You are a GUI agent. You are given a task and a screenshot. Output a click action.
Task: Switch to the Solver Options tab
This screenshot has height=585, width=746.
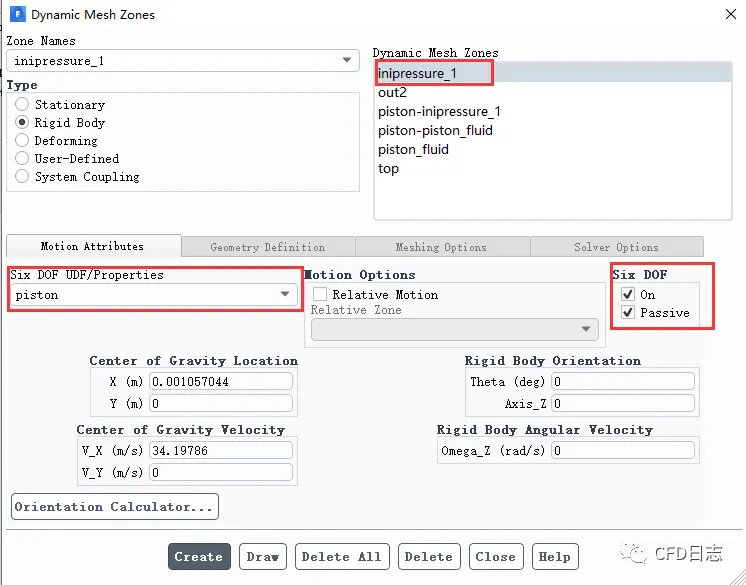pos(616,247)
